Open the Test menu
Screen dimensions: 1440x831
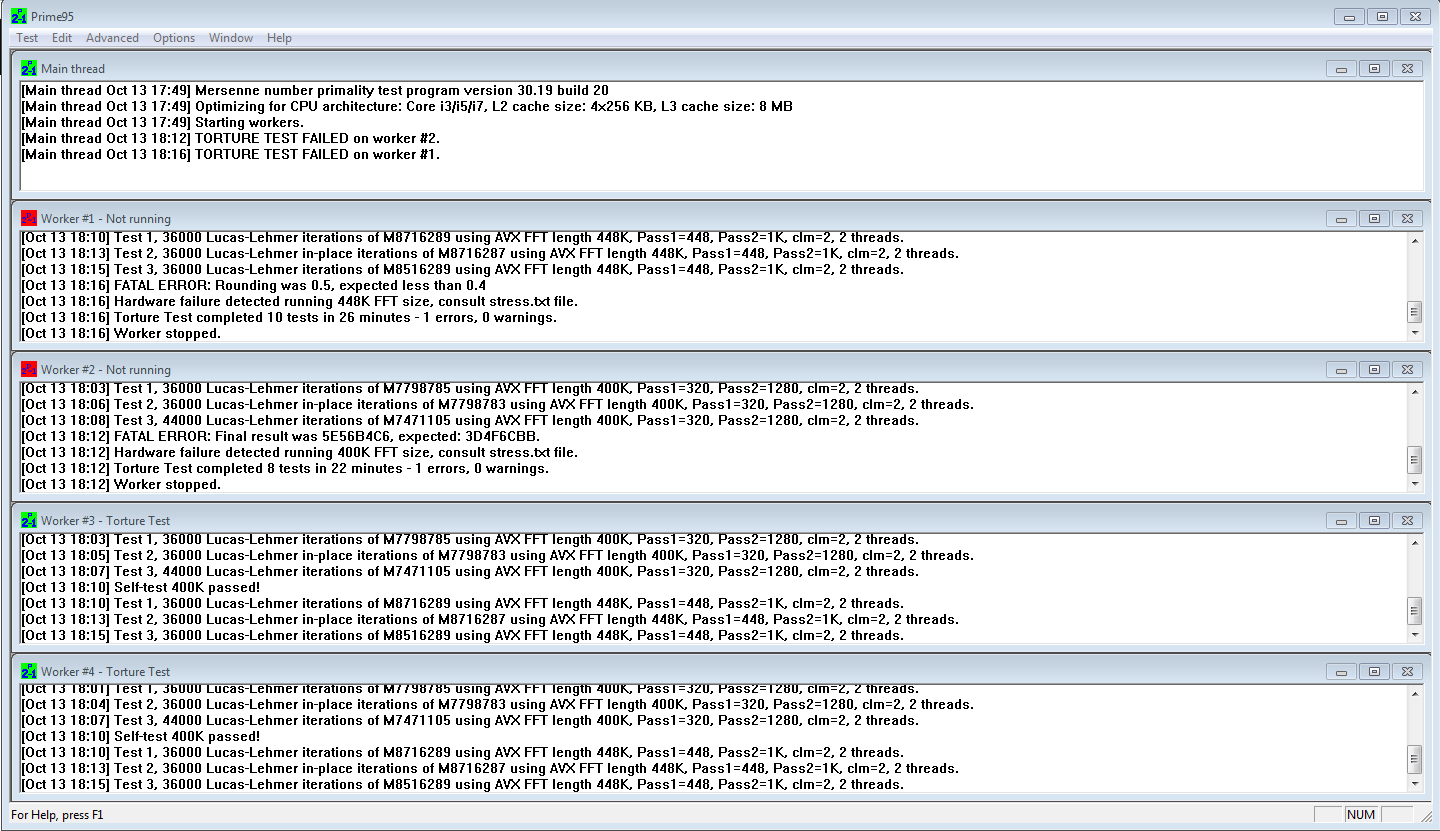tap(27, 38)
